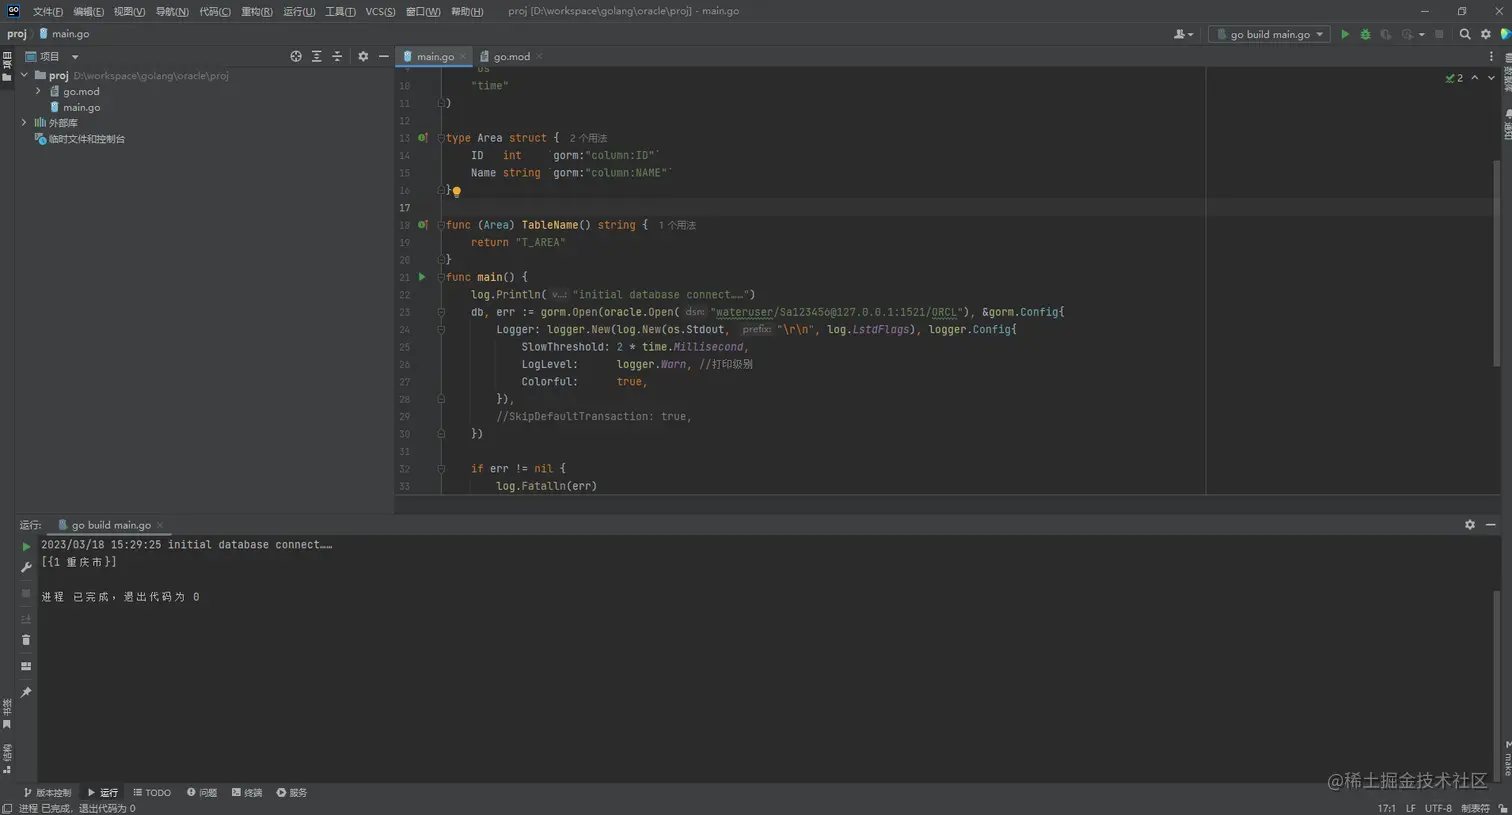Close the go.mod editor tab
This screenshot has height=815, width=1512.
tap(539, 57)
